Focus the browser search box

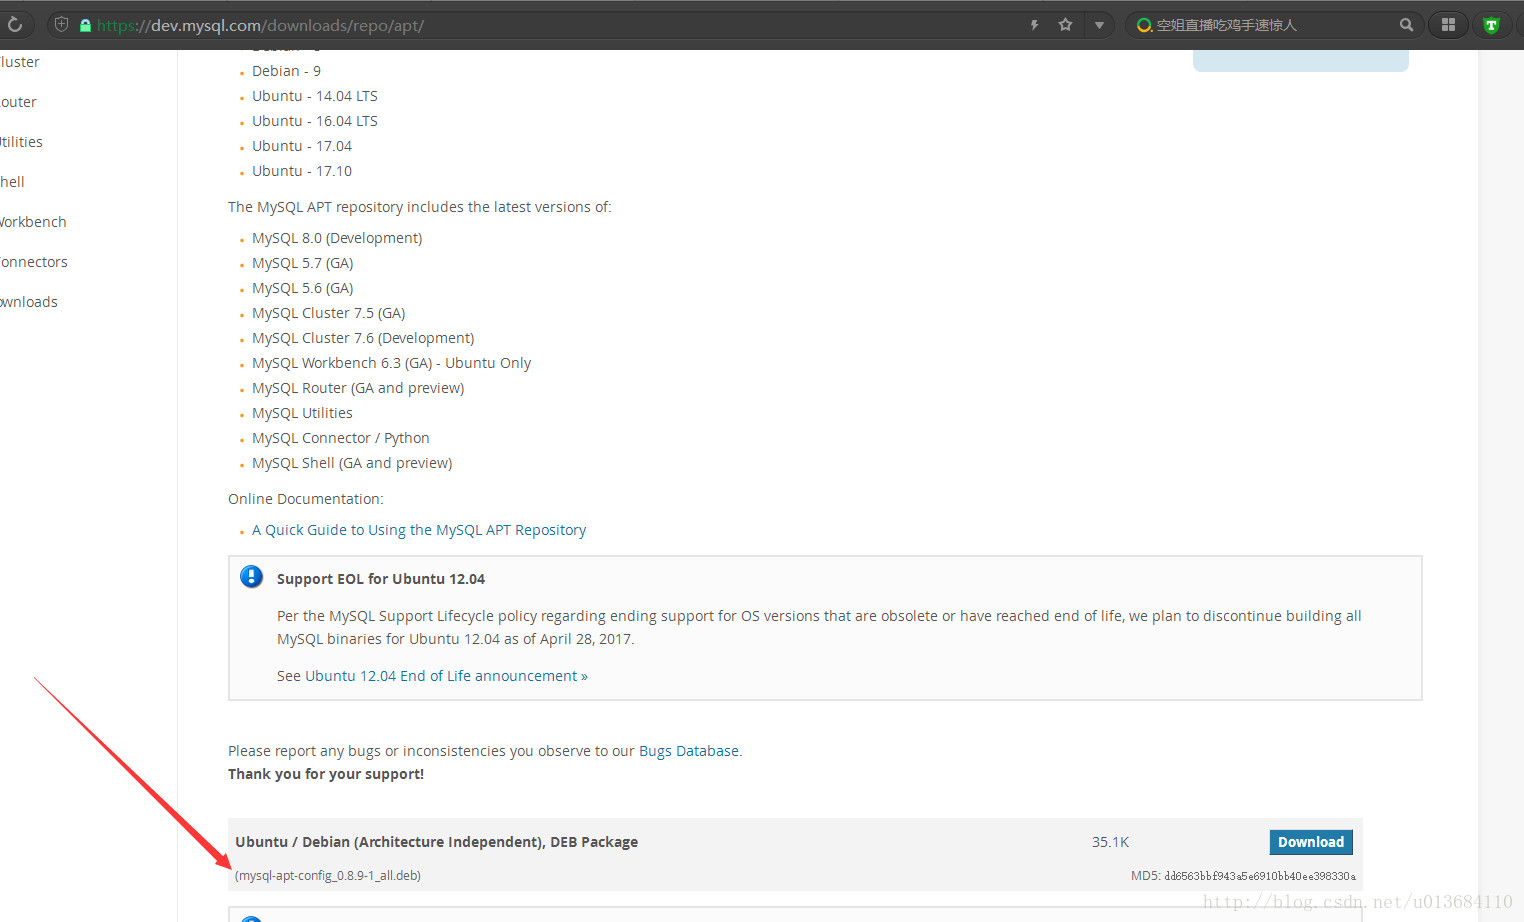[x=1275, y=25]
